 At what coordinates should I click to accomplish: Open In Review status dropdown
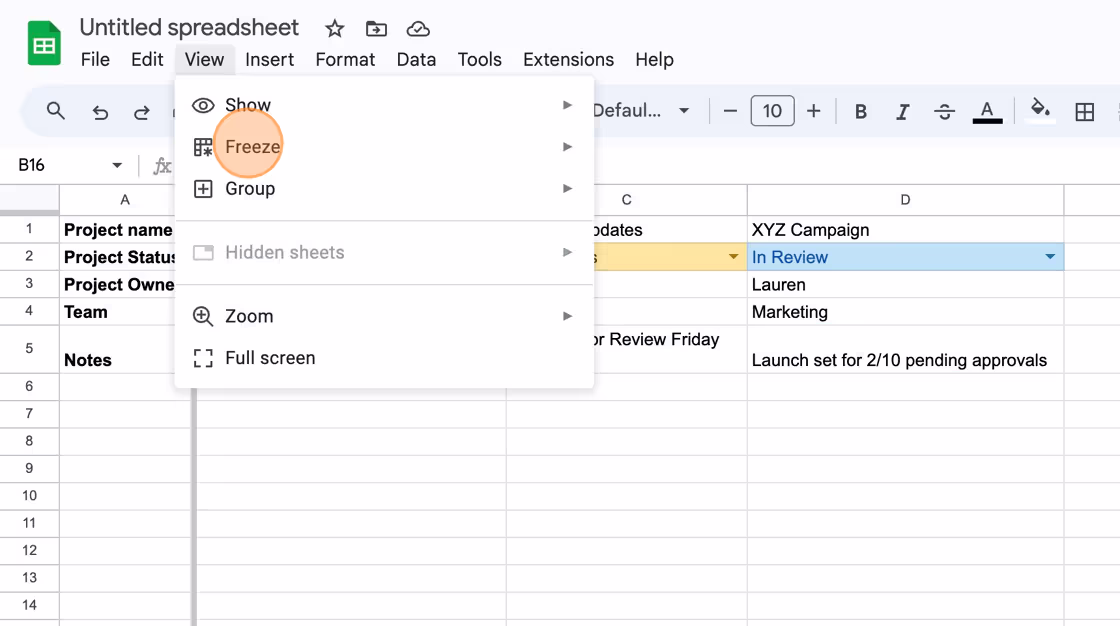pyautogui.click(x=1049, y=257)
